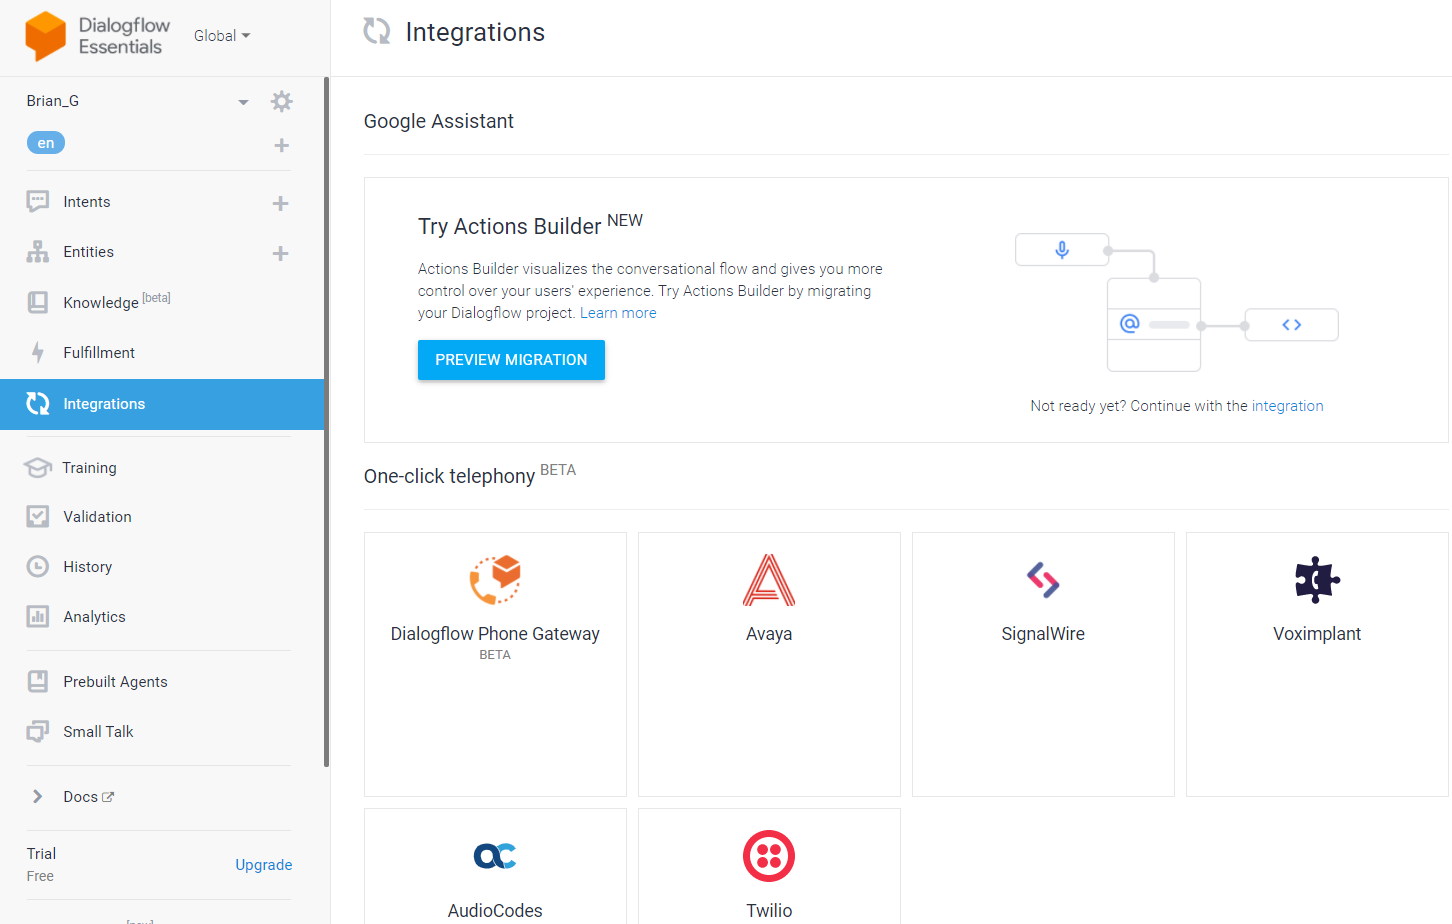Open the Twilio telephony card
This screenshot has width=1452, height=924.
769,866
